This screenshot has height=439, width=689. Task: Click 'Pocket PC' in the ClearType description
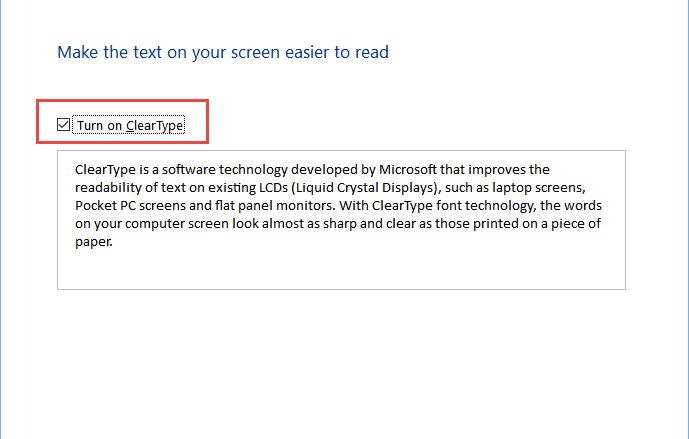105,206
